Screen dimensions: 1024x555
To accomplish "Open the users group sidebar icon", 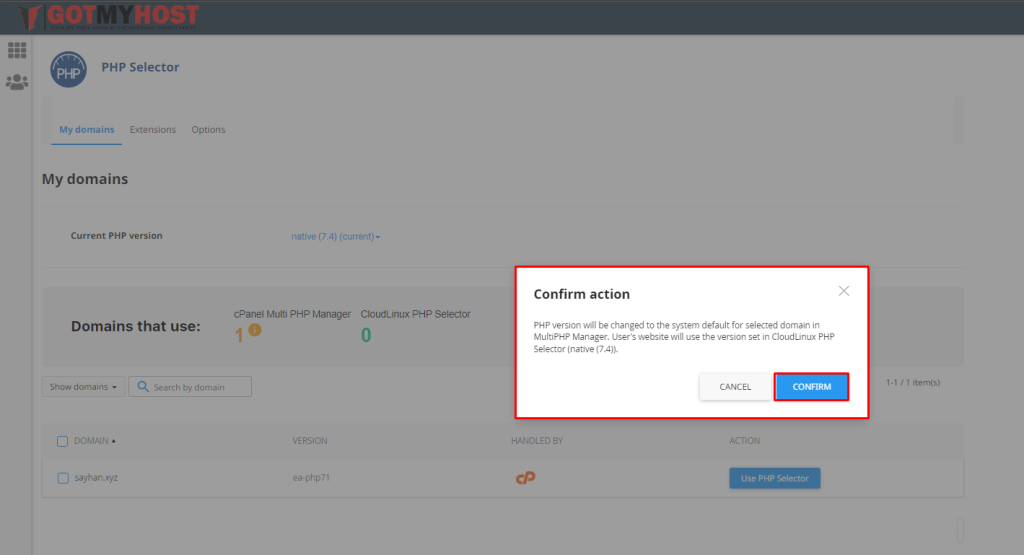I will (x=17, y=83).
